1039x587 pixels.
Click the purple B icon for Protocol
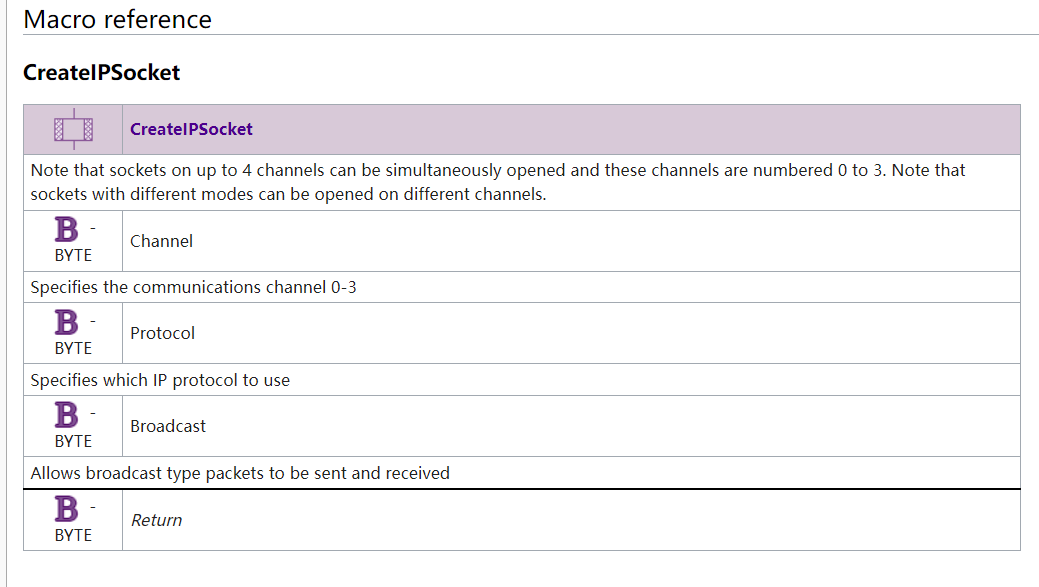(x=66, y=323)
